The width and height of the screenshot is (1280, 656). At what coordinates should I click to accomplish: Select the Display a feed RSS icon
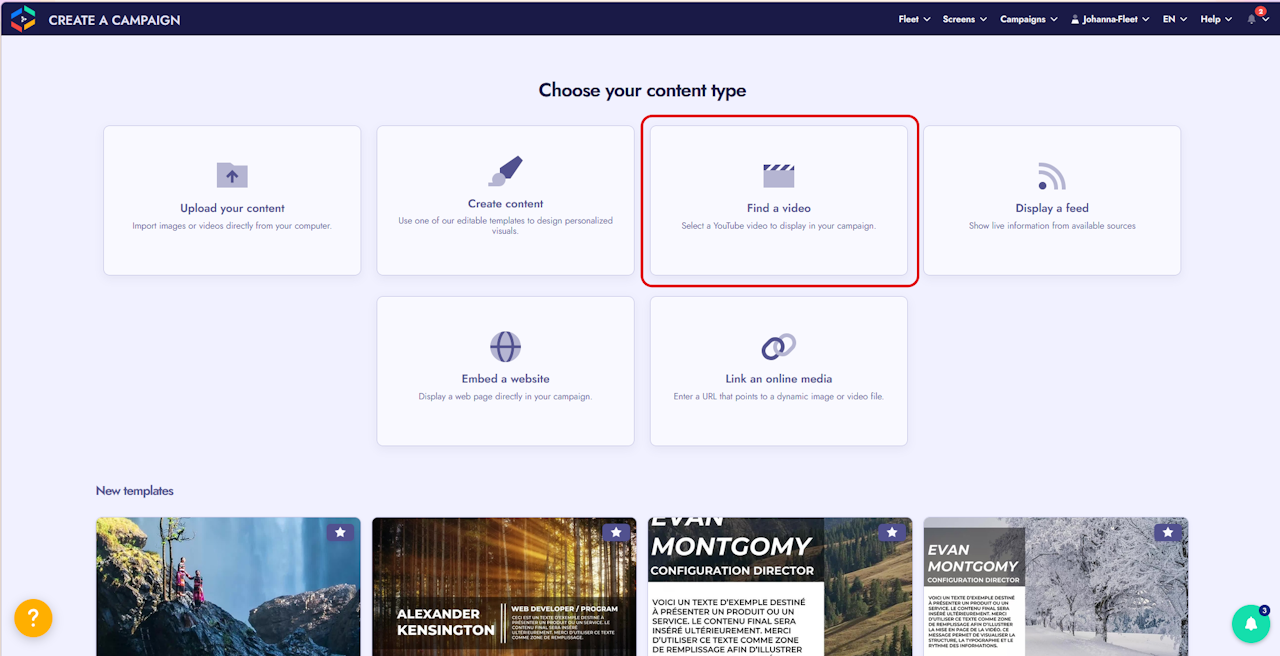(x=1051, y=176)
